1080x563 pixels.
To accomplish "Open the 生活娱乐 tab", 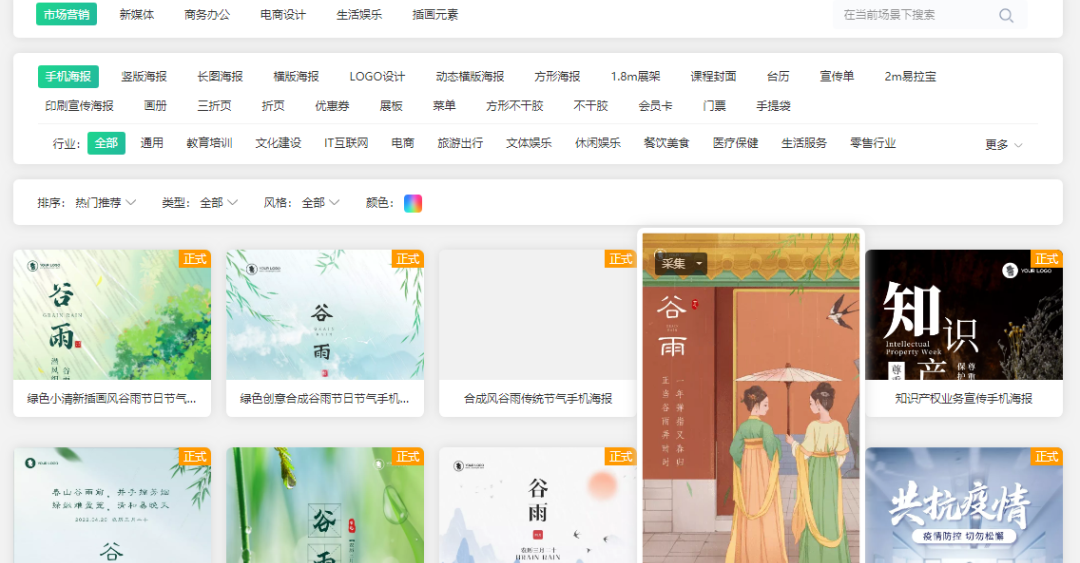I will [359, 14].
